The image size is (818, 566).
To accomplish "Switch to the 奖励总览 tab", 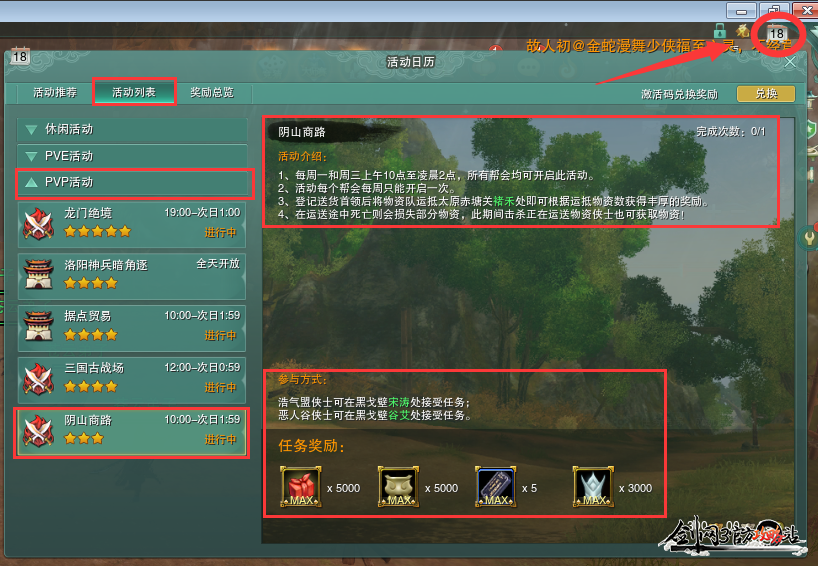I will [x=212, y=93].
